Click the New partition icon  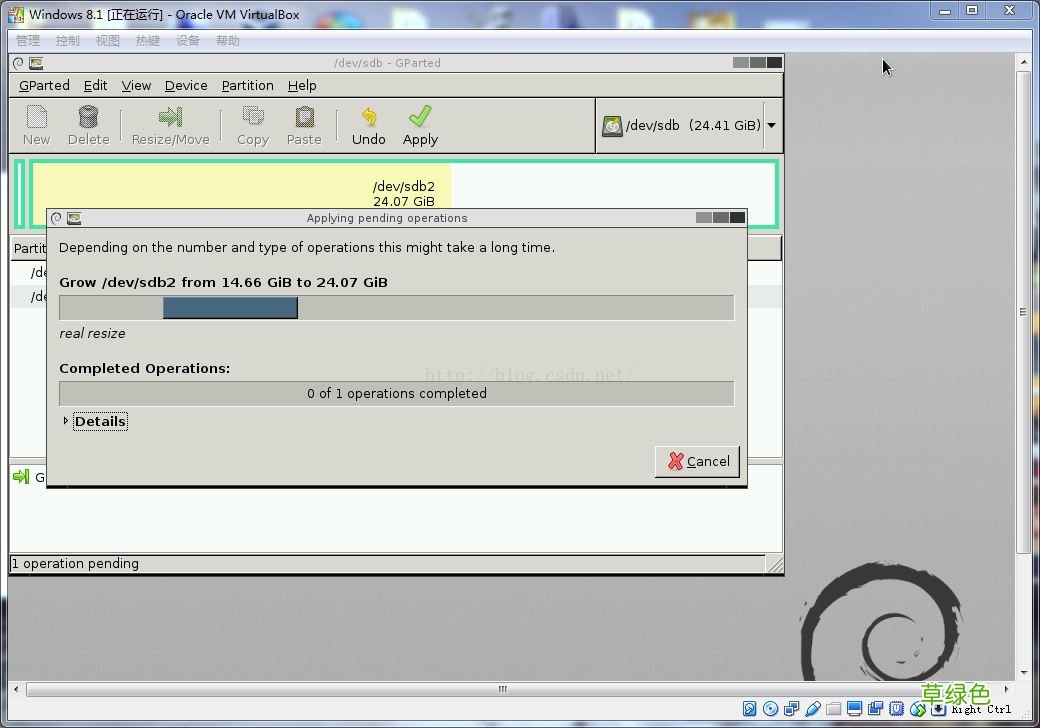pyautogui.click(x=36, y=117)
